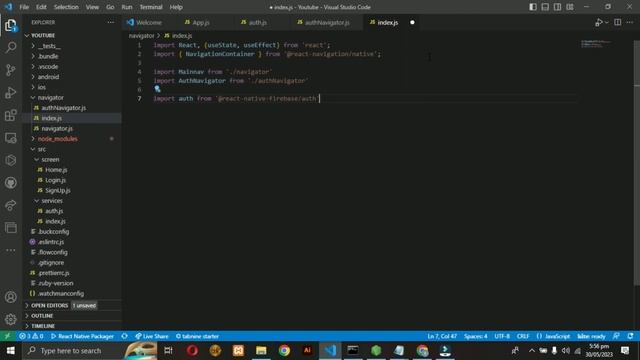Open the Accounts icon

[x=11, y=297]
